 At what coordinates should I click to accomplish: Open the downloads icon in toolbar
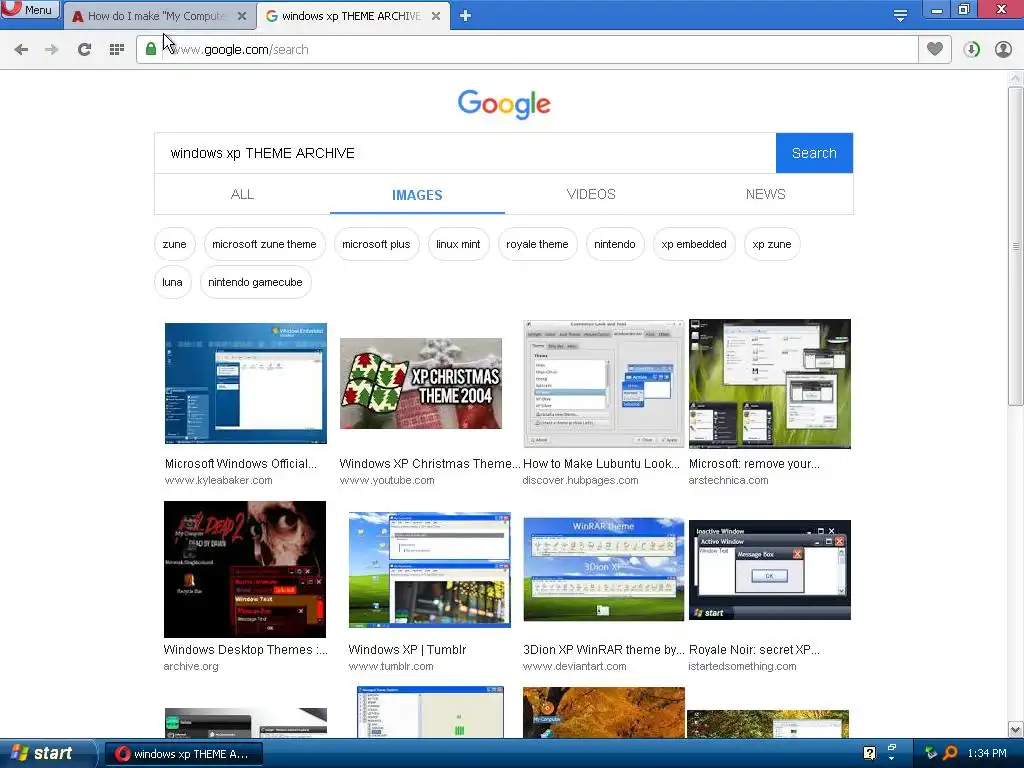971,50
